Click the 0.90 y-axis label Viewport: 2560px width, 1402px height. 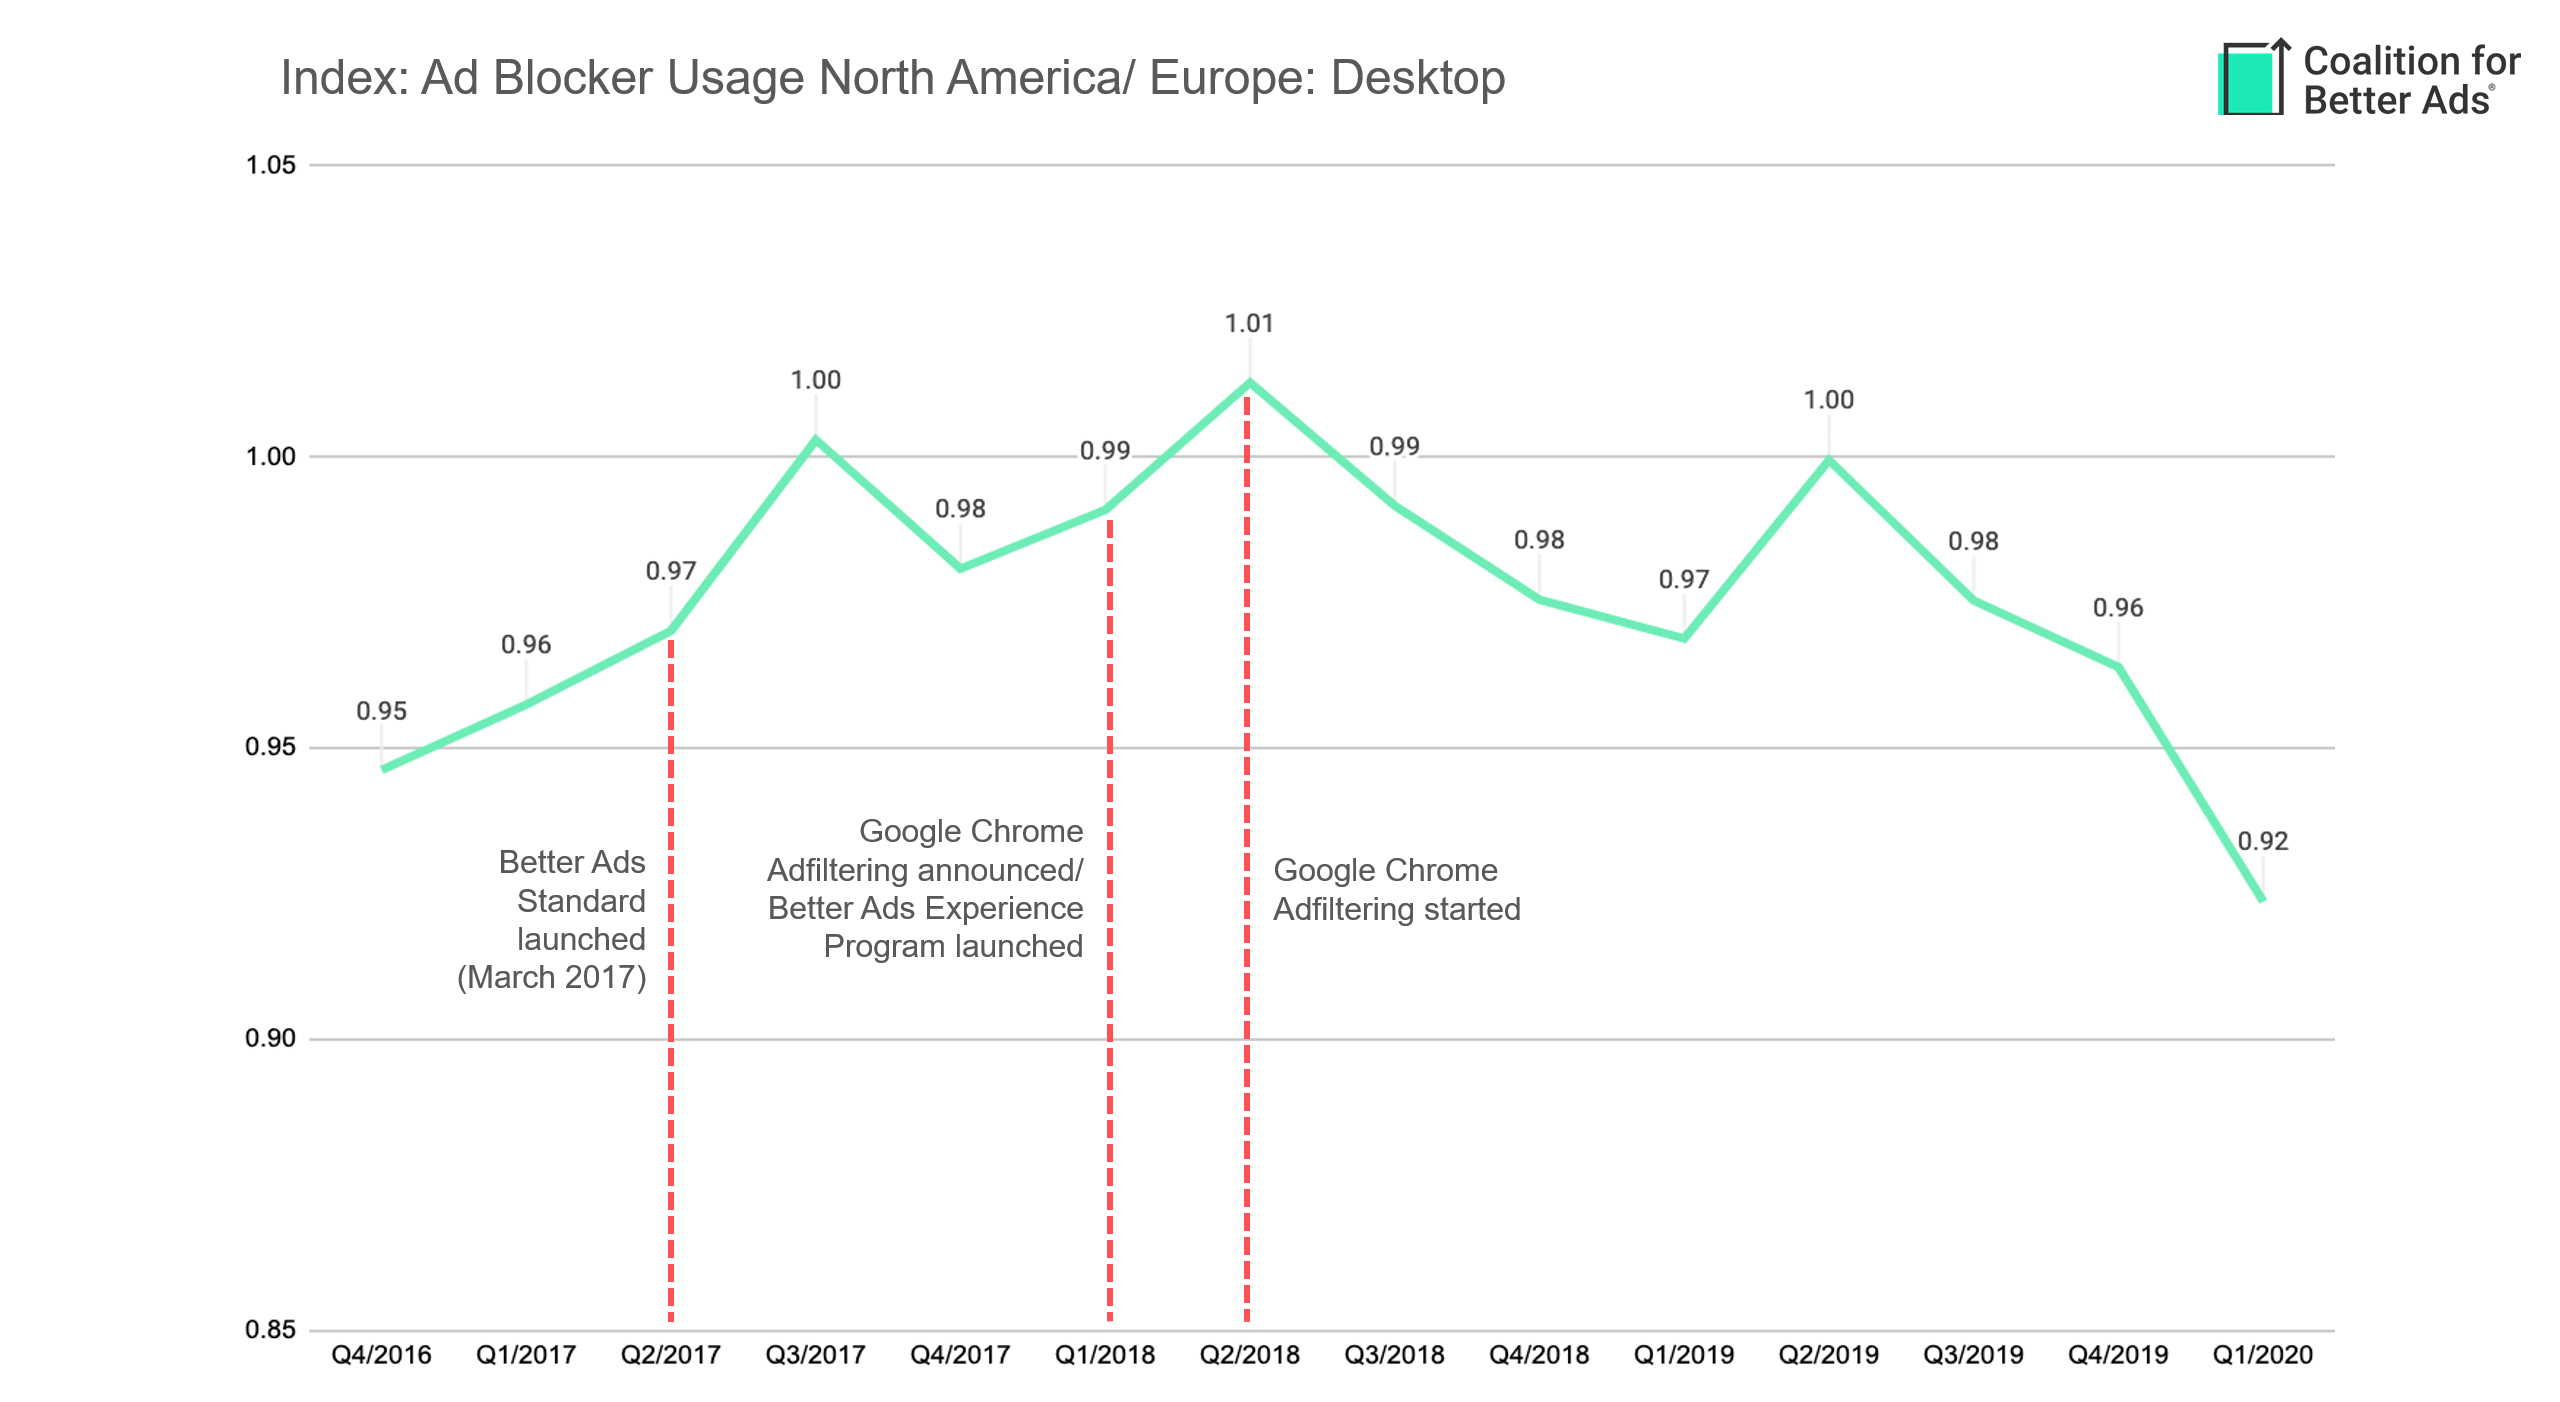click(271, 1038)
